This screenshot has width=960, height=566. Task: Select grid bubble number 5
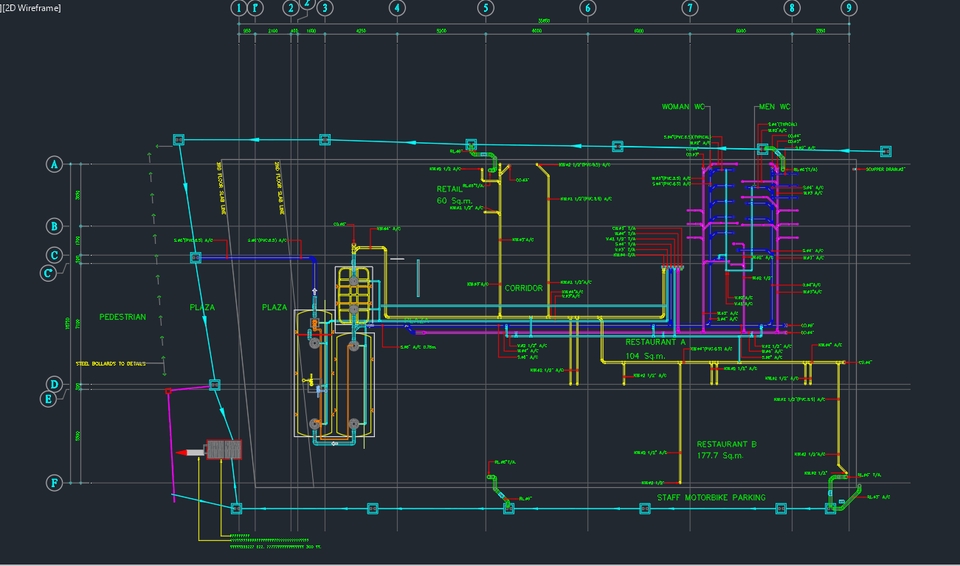[x=486, y=8]
